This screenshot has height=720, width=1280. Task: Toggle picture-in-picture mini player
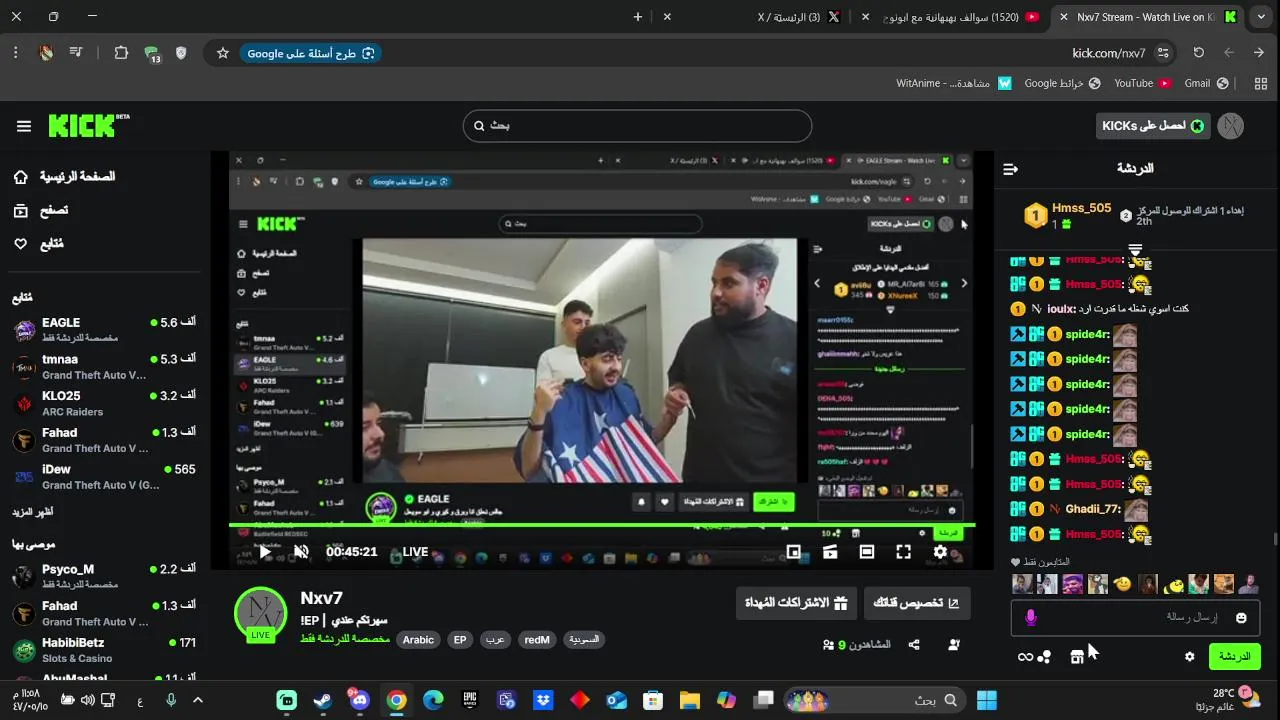(x=793, y=552)
